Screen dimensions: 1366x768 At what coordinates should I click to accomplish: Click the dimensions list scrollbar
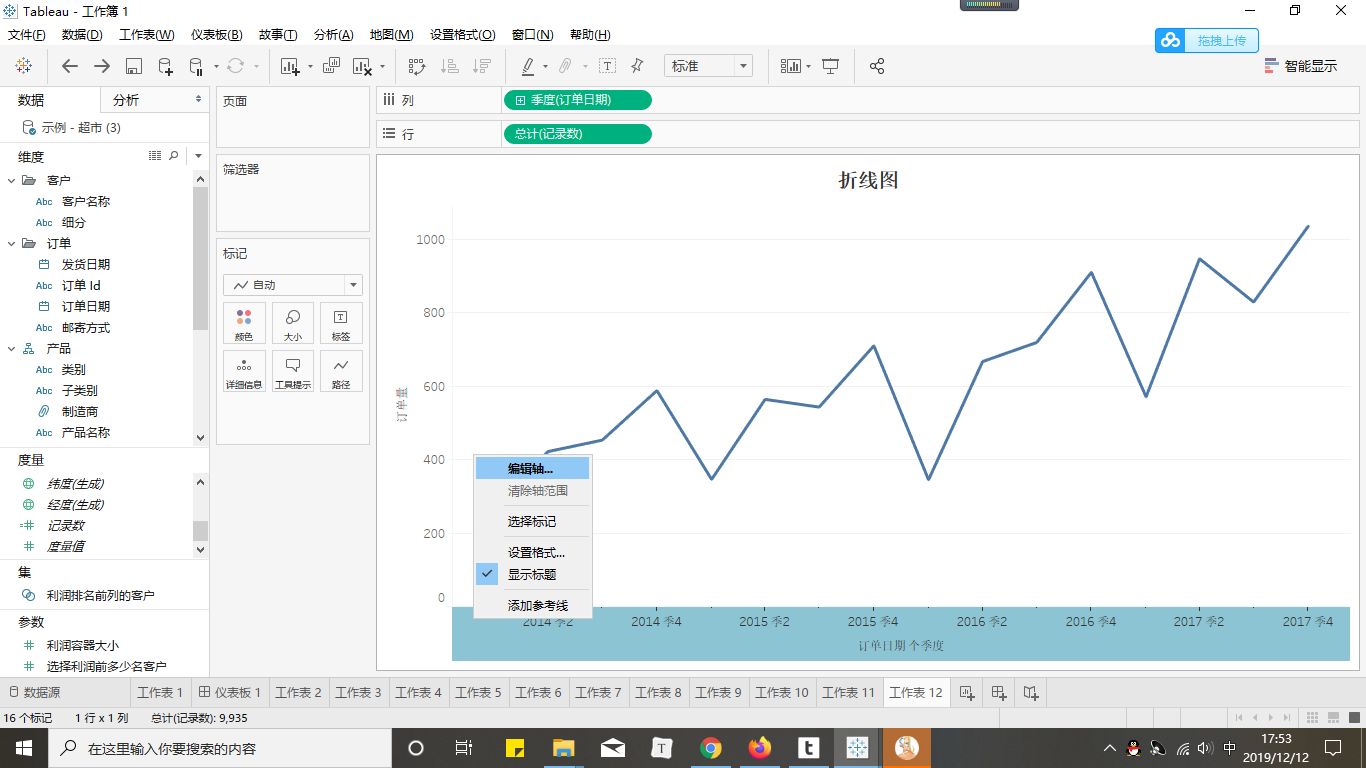pyautogui.click(x=201, y=258)
